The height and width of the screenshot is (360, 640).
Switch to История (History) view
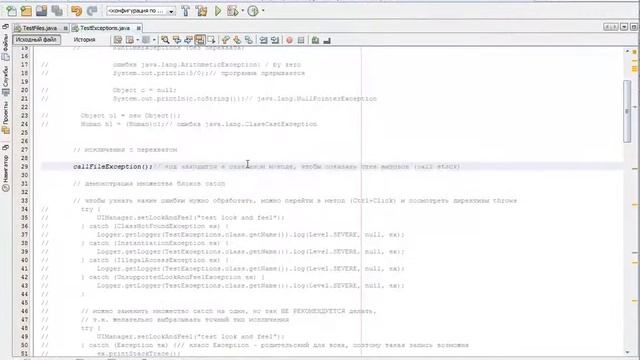pyautogui.click(x=84, y=40)
